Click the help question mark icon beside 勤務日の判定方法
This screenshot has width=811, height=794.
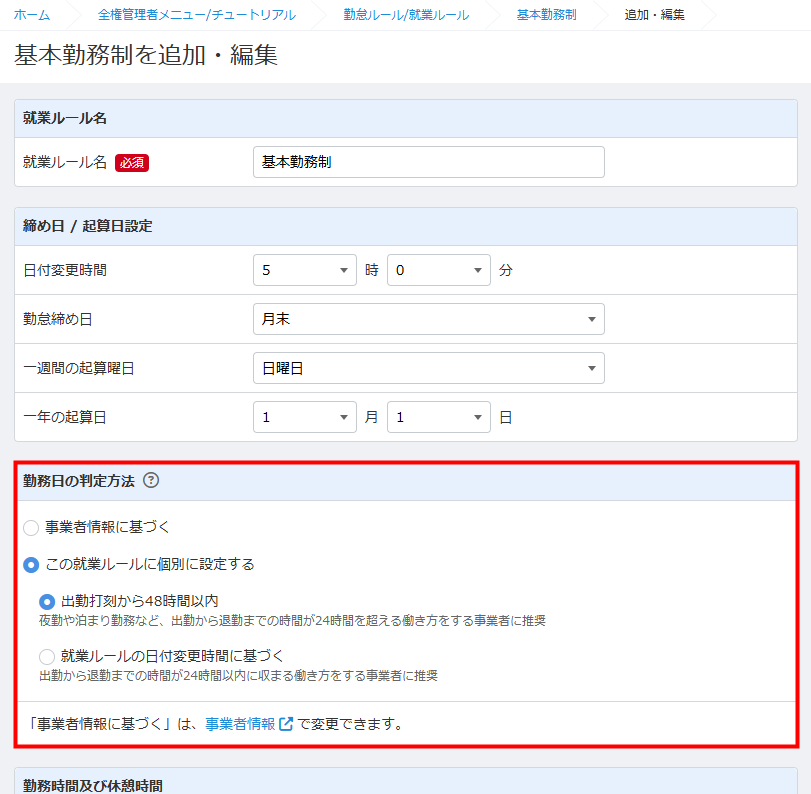pyautogui.click(x=151, y=480)
